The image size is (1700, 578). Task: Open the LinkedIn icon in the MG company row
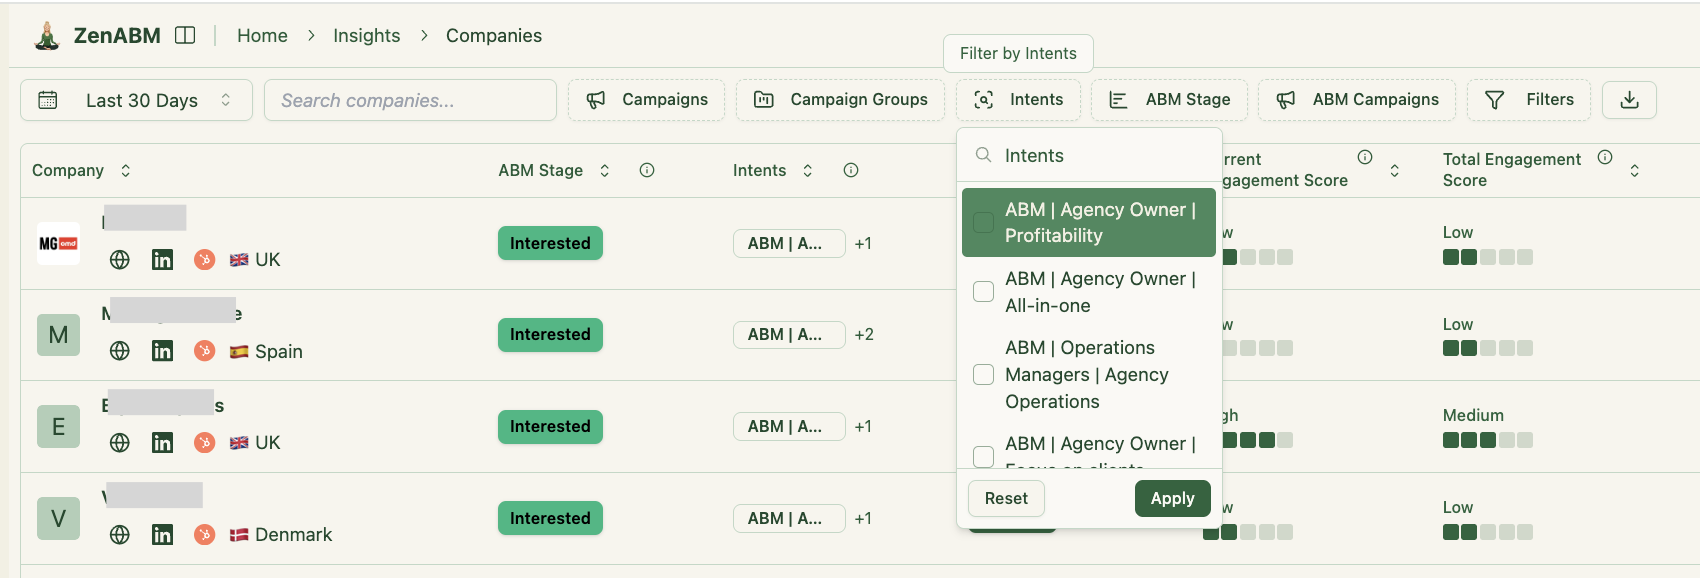(x=162, y=260)
